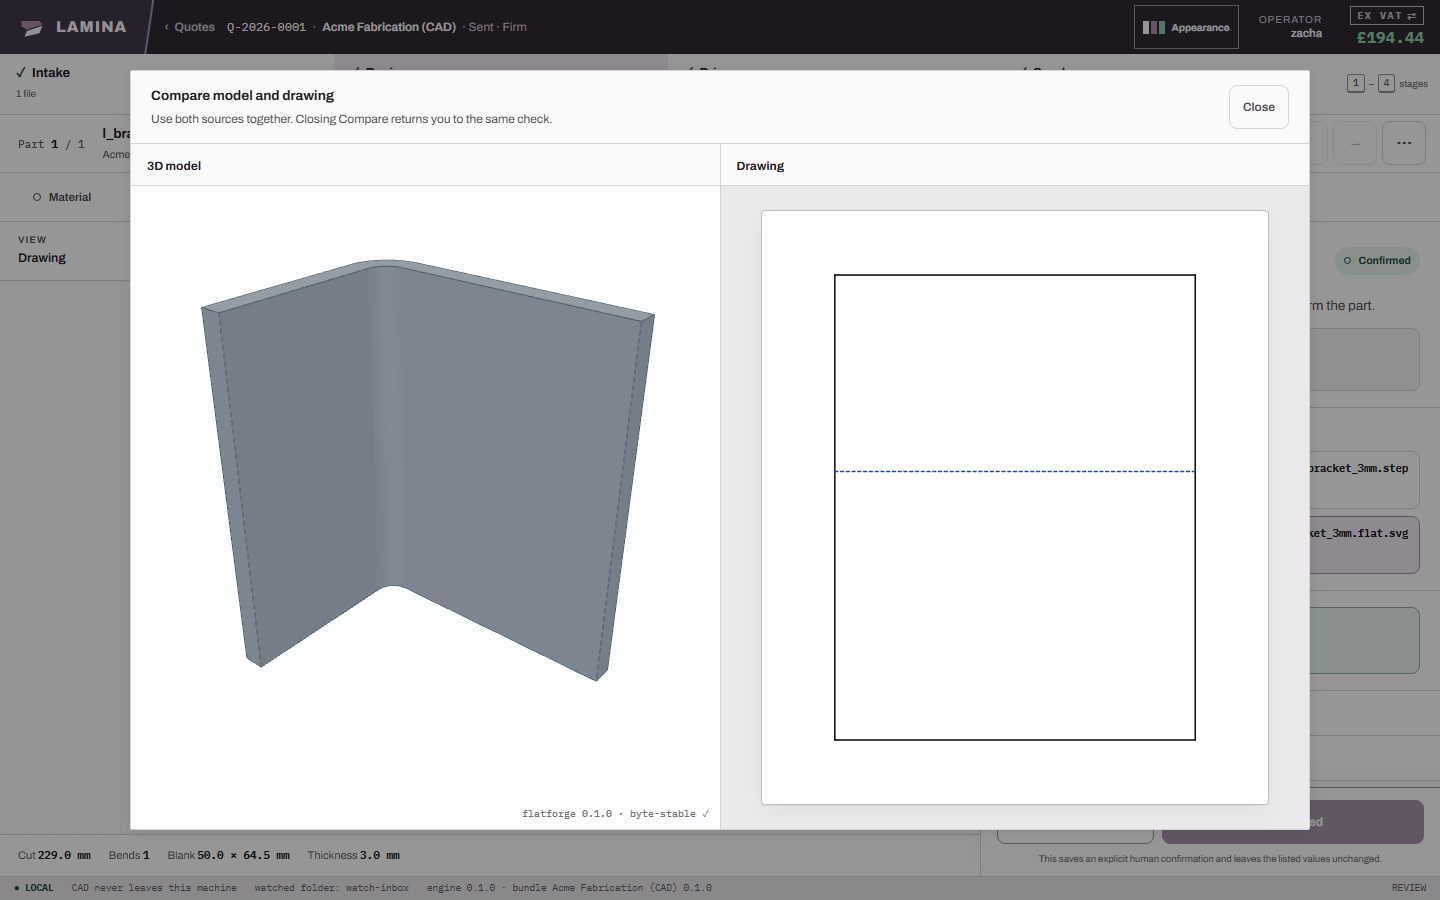Click the Bends 1 readout
This screenshot has width=1440, height=900.
pyautogui.click(x=129, y=855)
